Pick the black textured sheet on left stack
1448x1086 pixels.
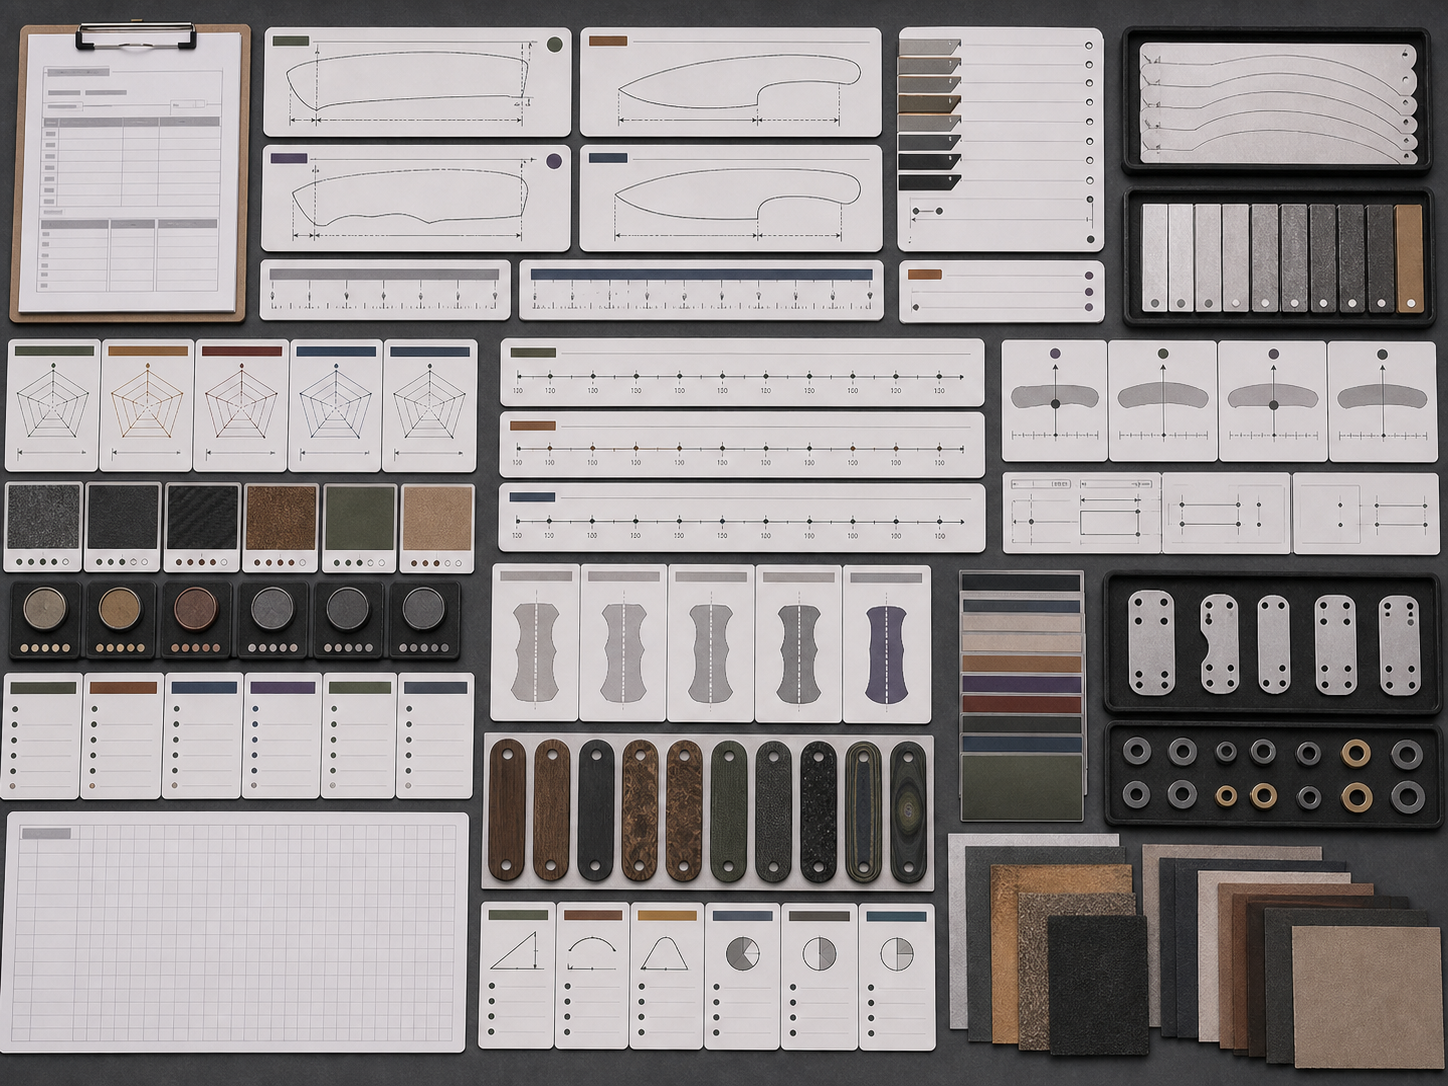(x=1097, y=984)
